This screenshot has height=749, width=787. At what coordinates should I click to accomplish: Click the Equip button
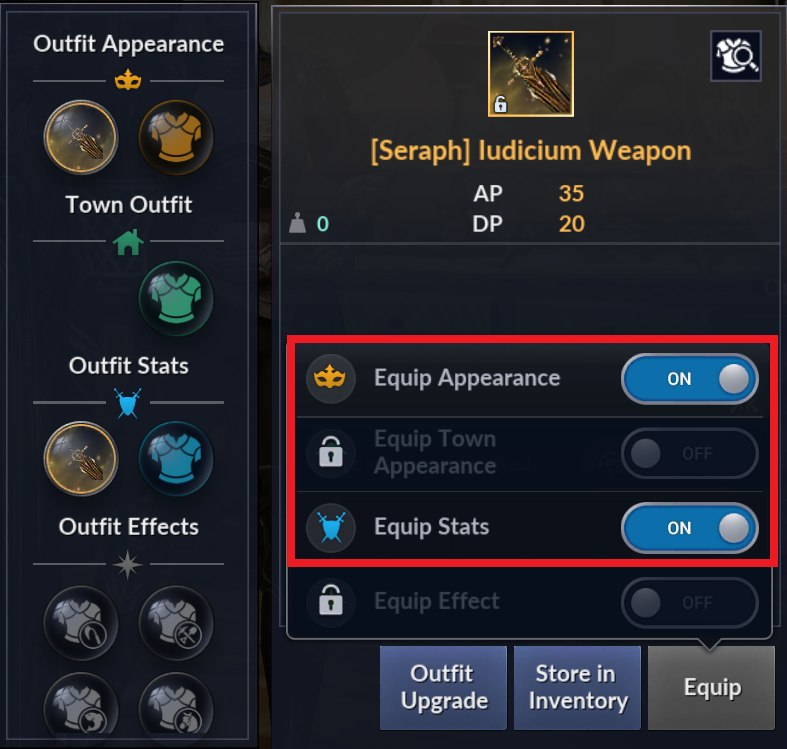711,687
